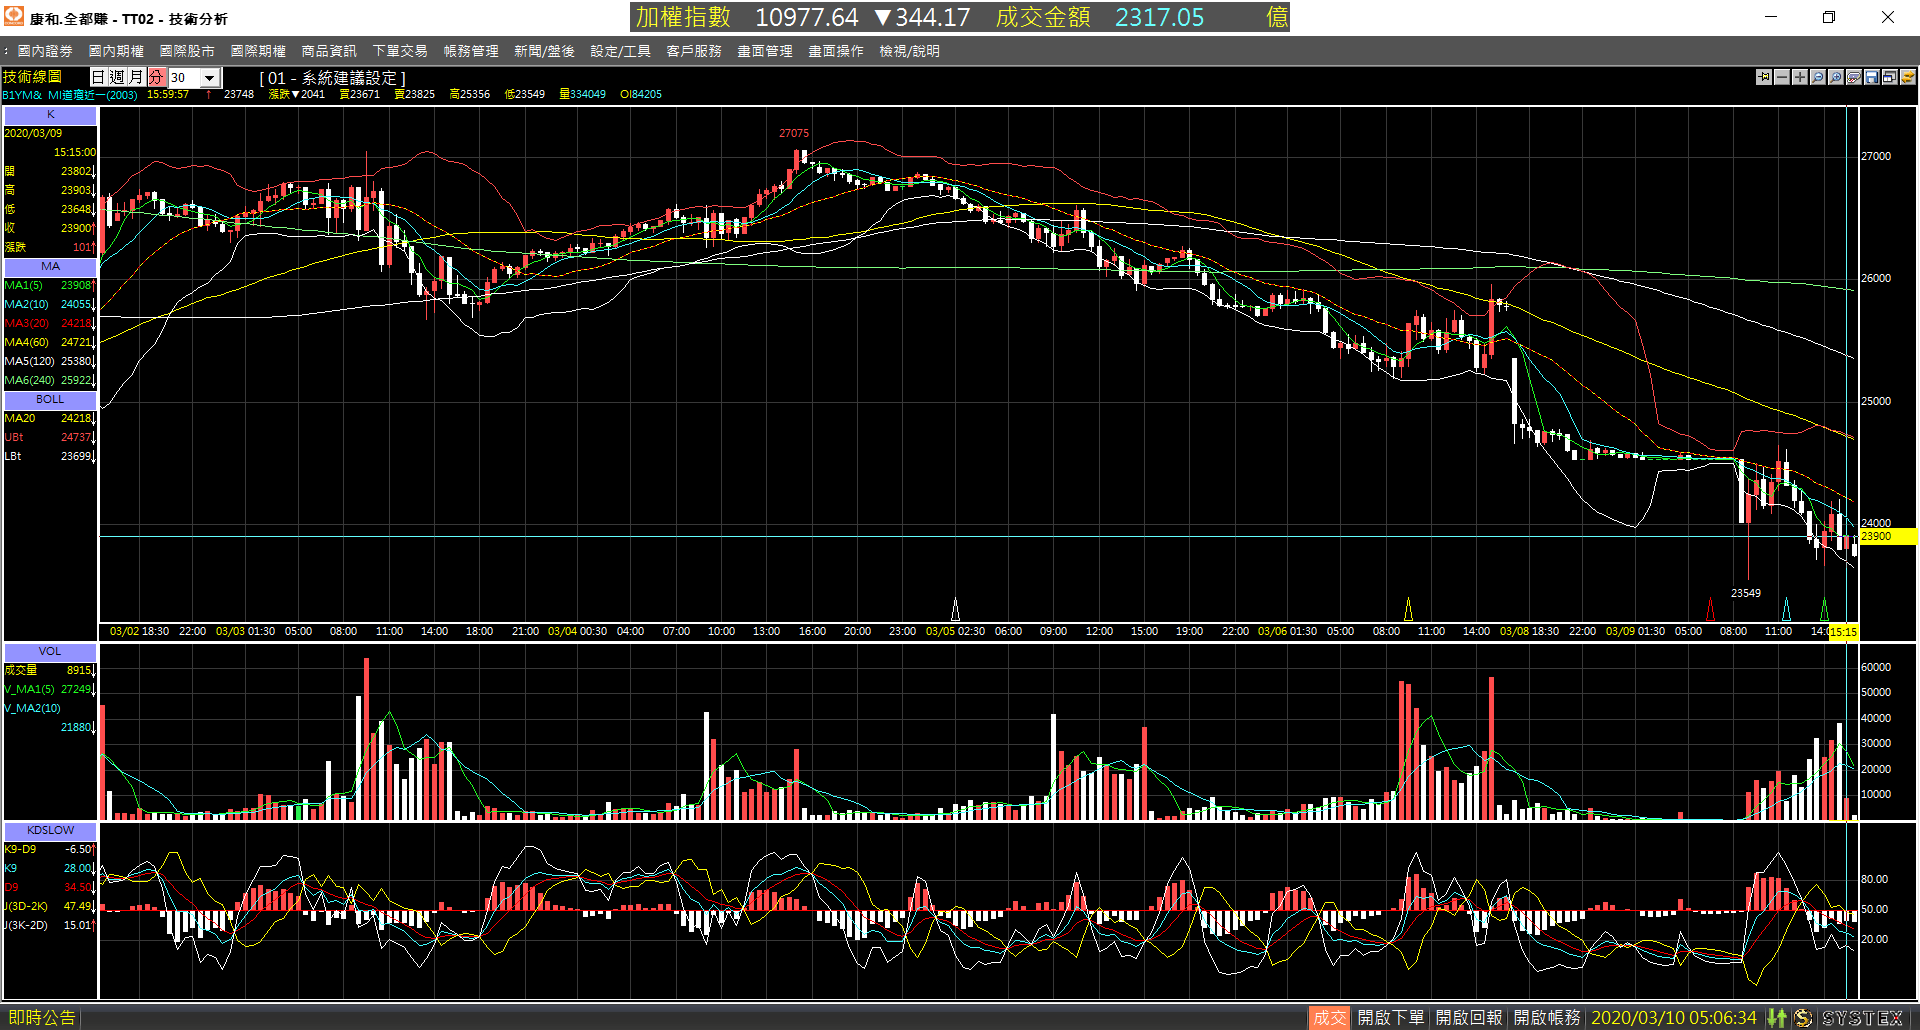
Task: Click the MA6(240) moving average value
Action: 76,380
